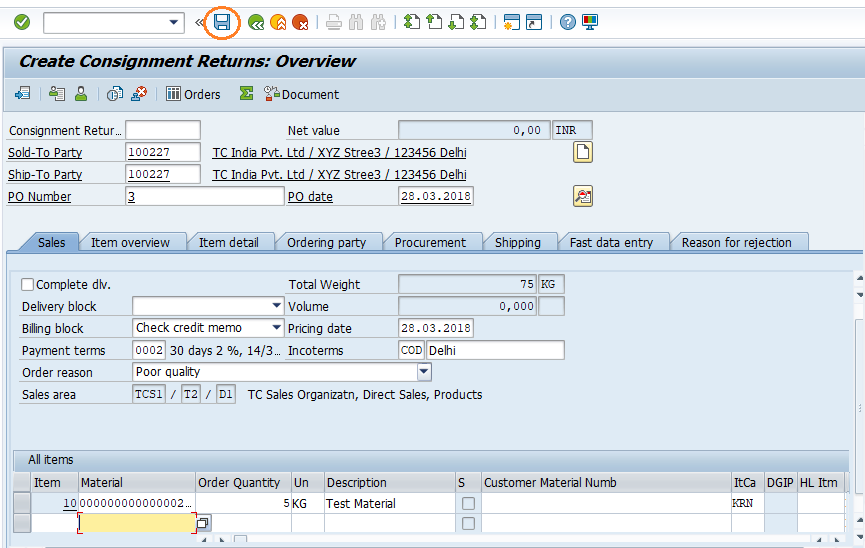Click the Ship-To Party field 100227

[x=163, y=174]
